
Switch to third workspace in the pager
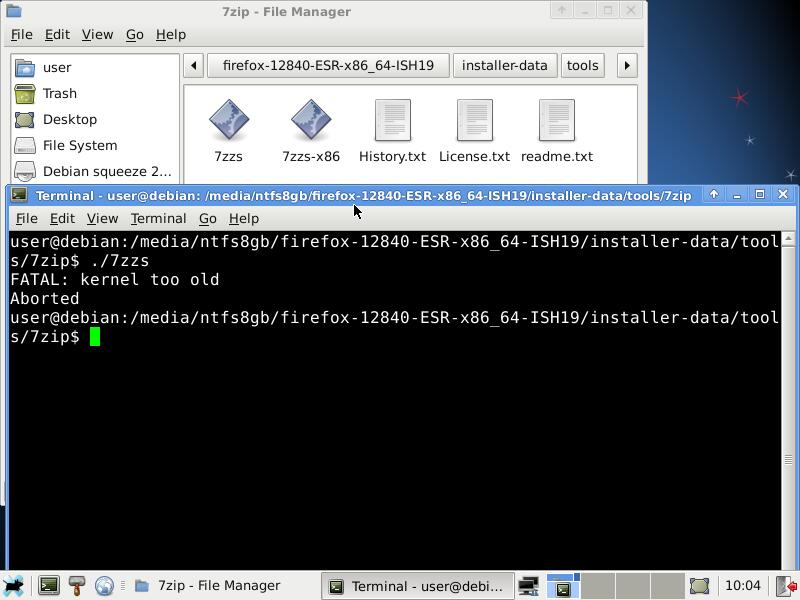coord(633,586)
